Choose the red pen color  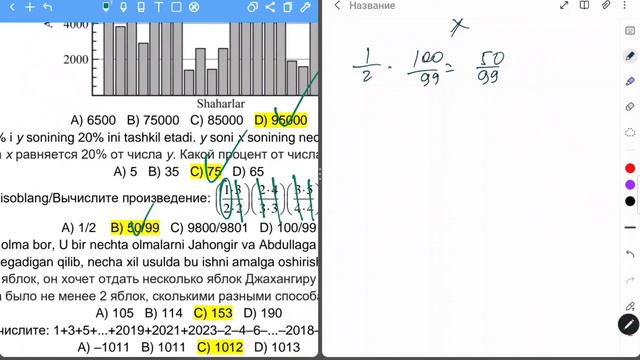click(630, 168)
